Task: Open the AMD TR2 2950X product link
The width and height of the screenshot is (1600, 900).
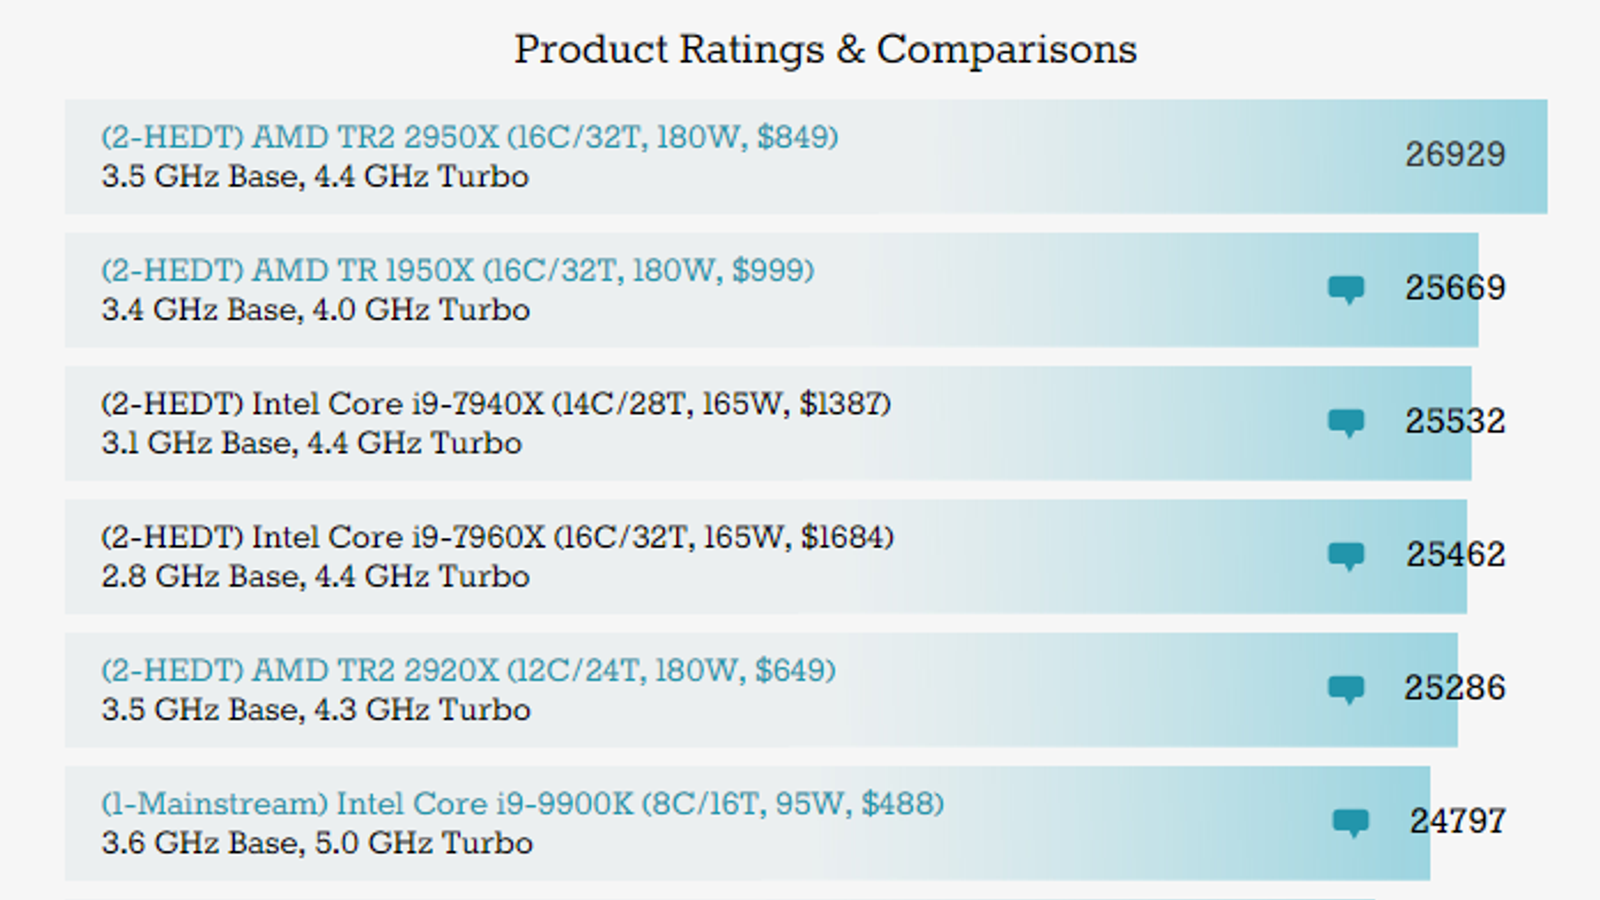Action: click(x=469, y=137)
